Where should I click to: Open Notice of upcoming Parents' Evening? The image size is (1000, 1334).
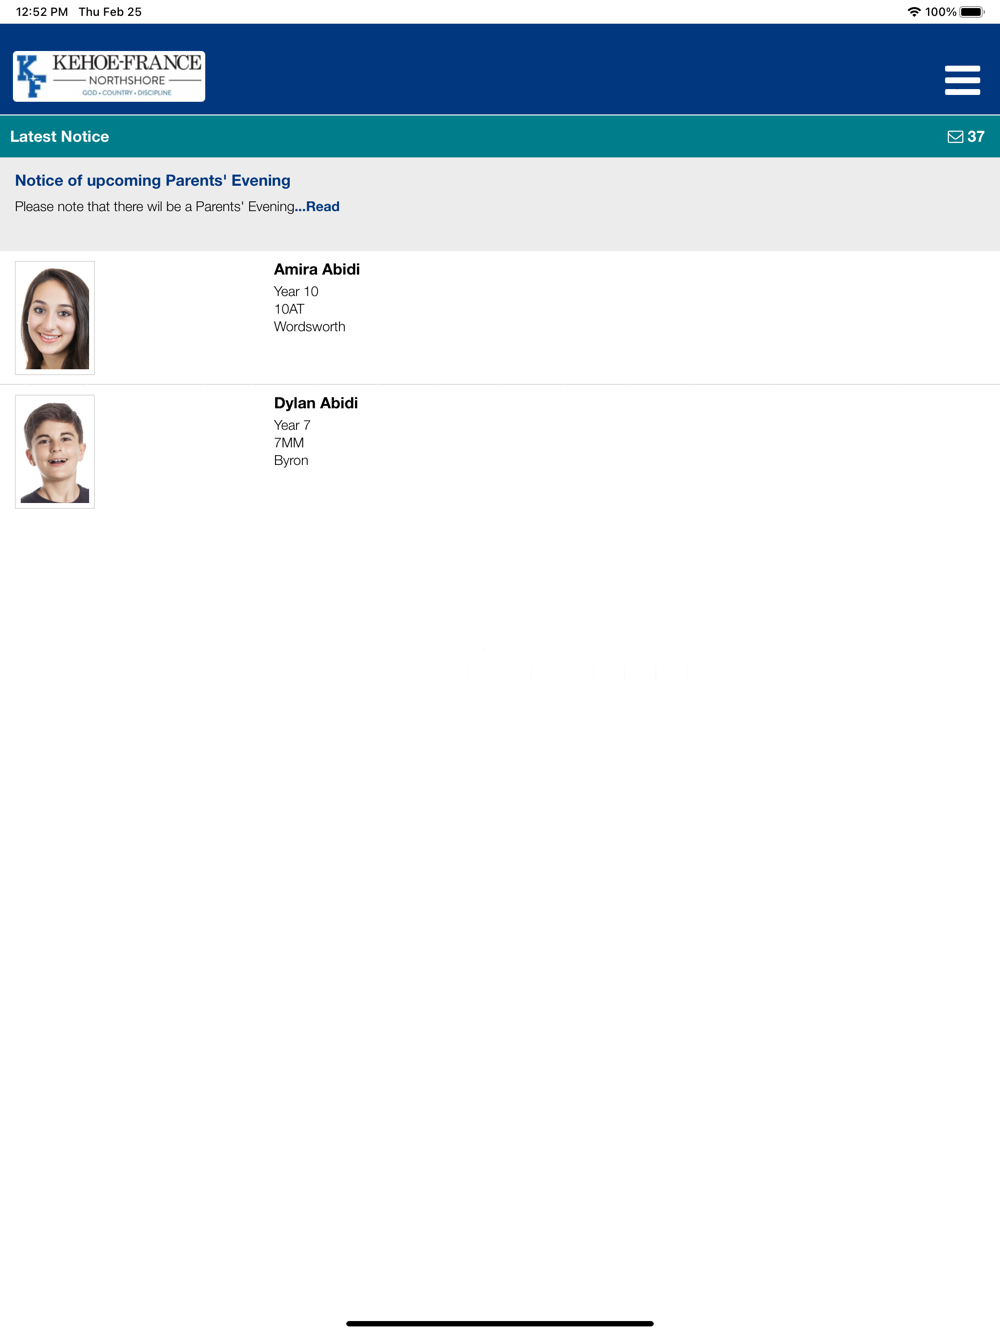pos(153,180)
